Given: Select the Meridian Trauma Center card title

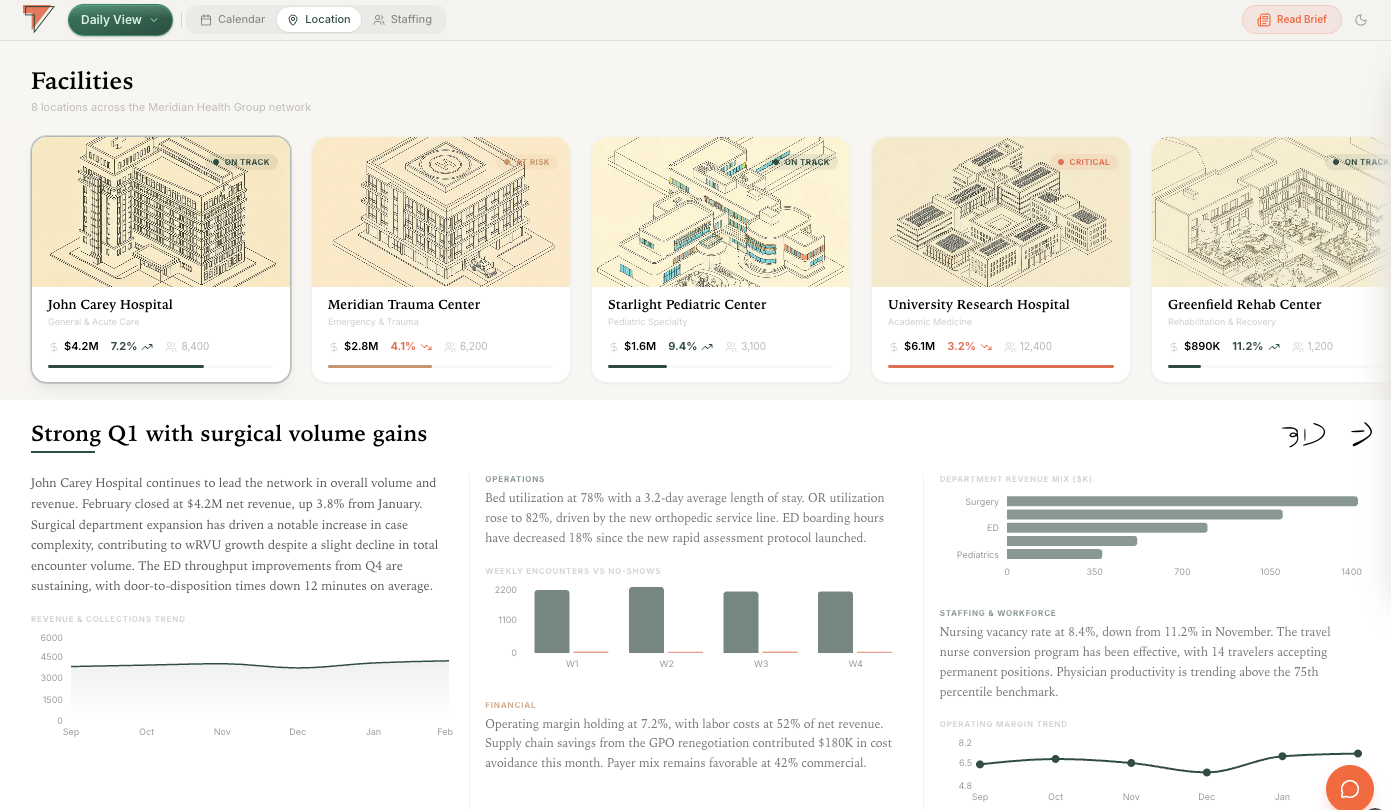Looking at the screenshot, I should coord(404,305).
